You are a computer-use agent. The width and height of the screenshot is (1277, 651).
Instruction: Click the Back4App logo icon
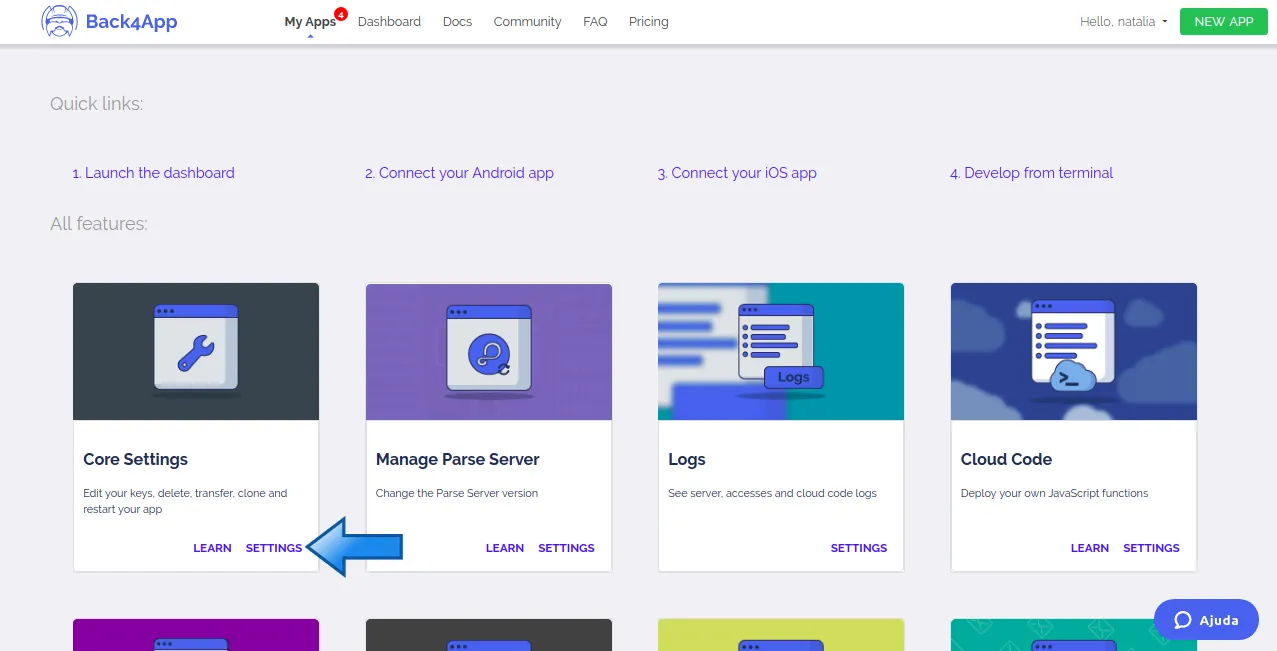point(60,21)
